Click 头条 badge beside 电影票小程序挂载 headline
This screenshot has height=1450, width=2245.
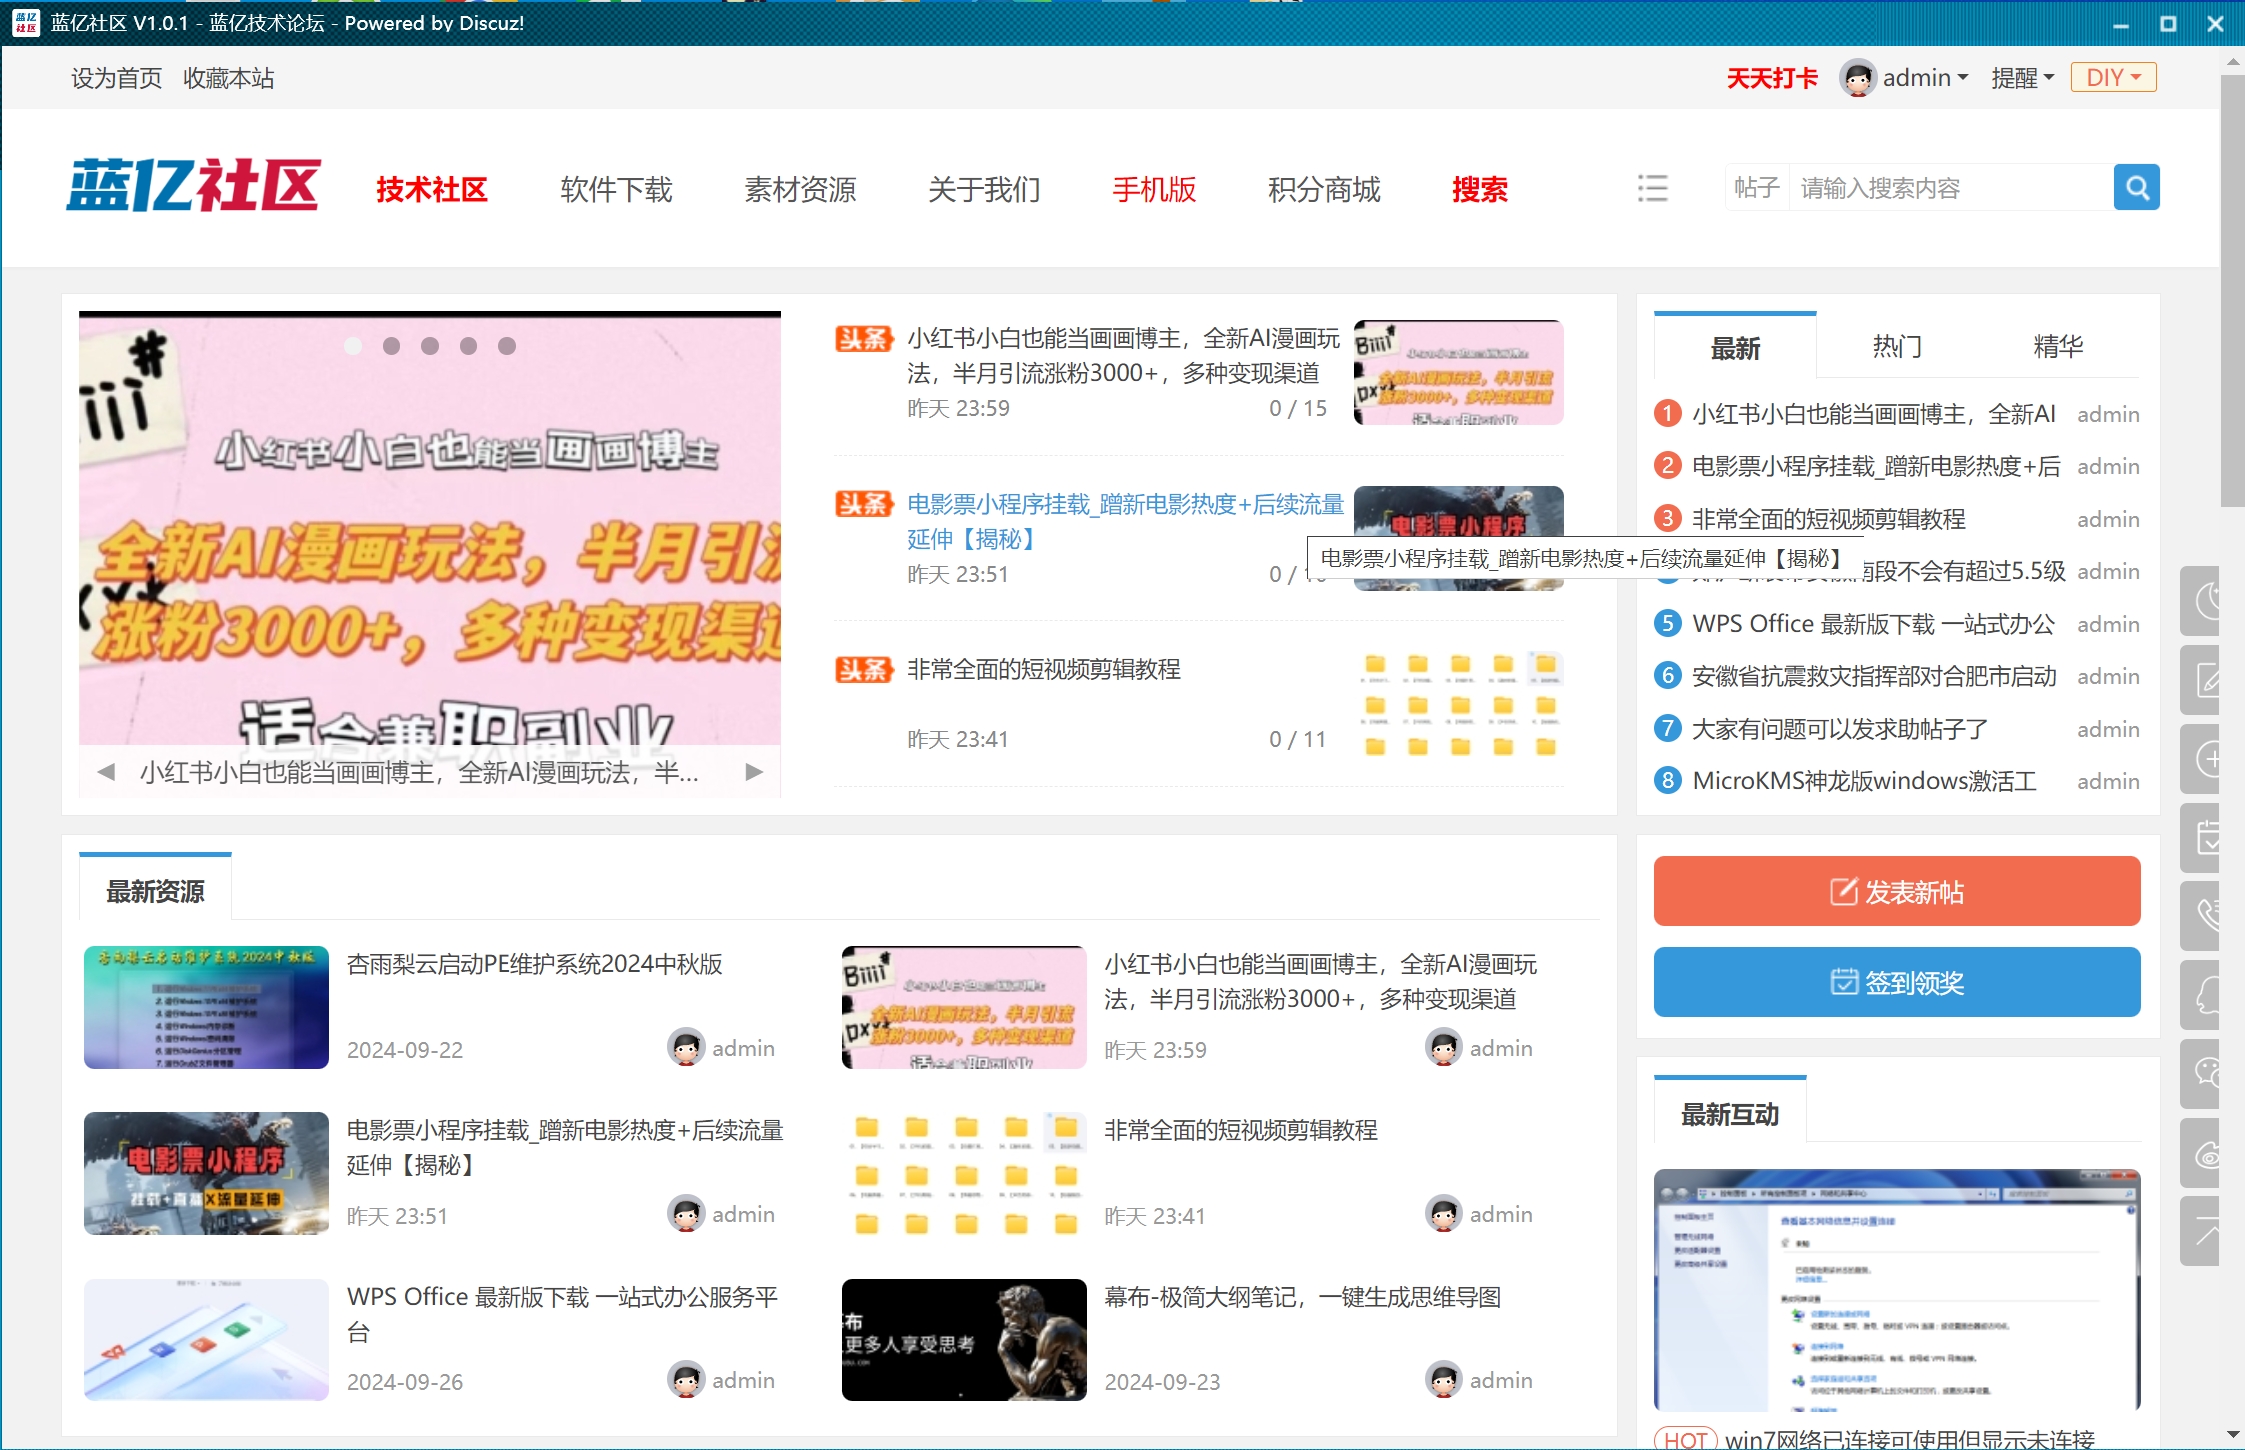click(864, 504)
